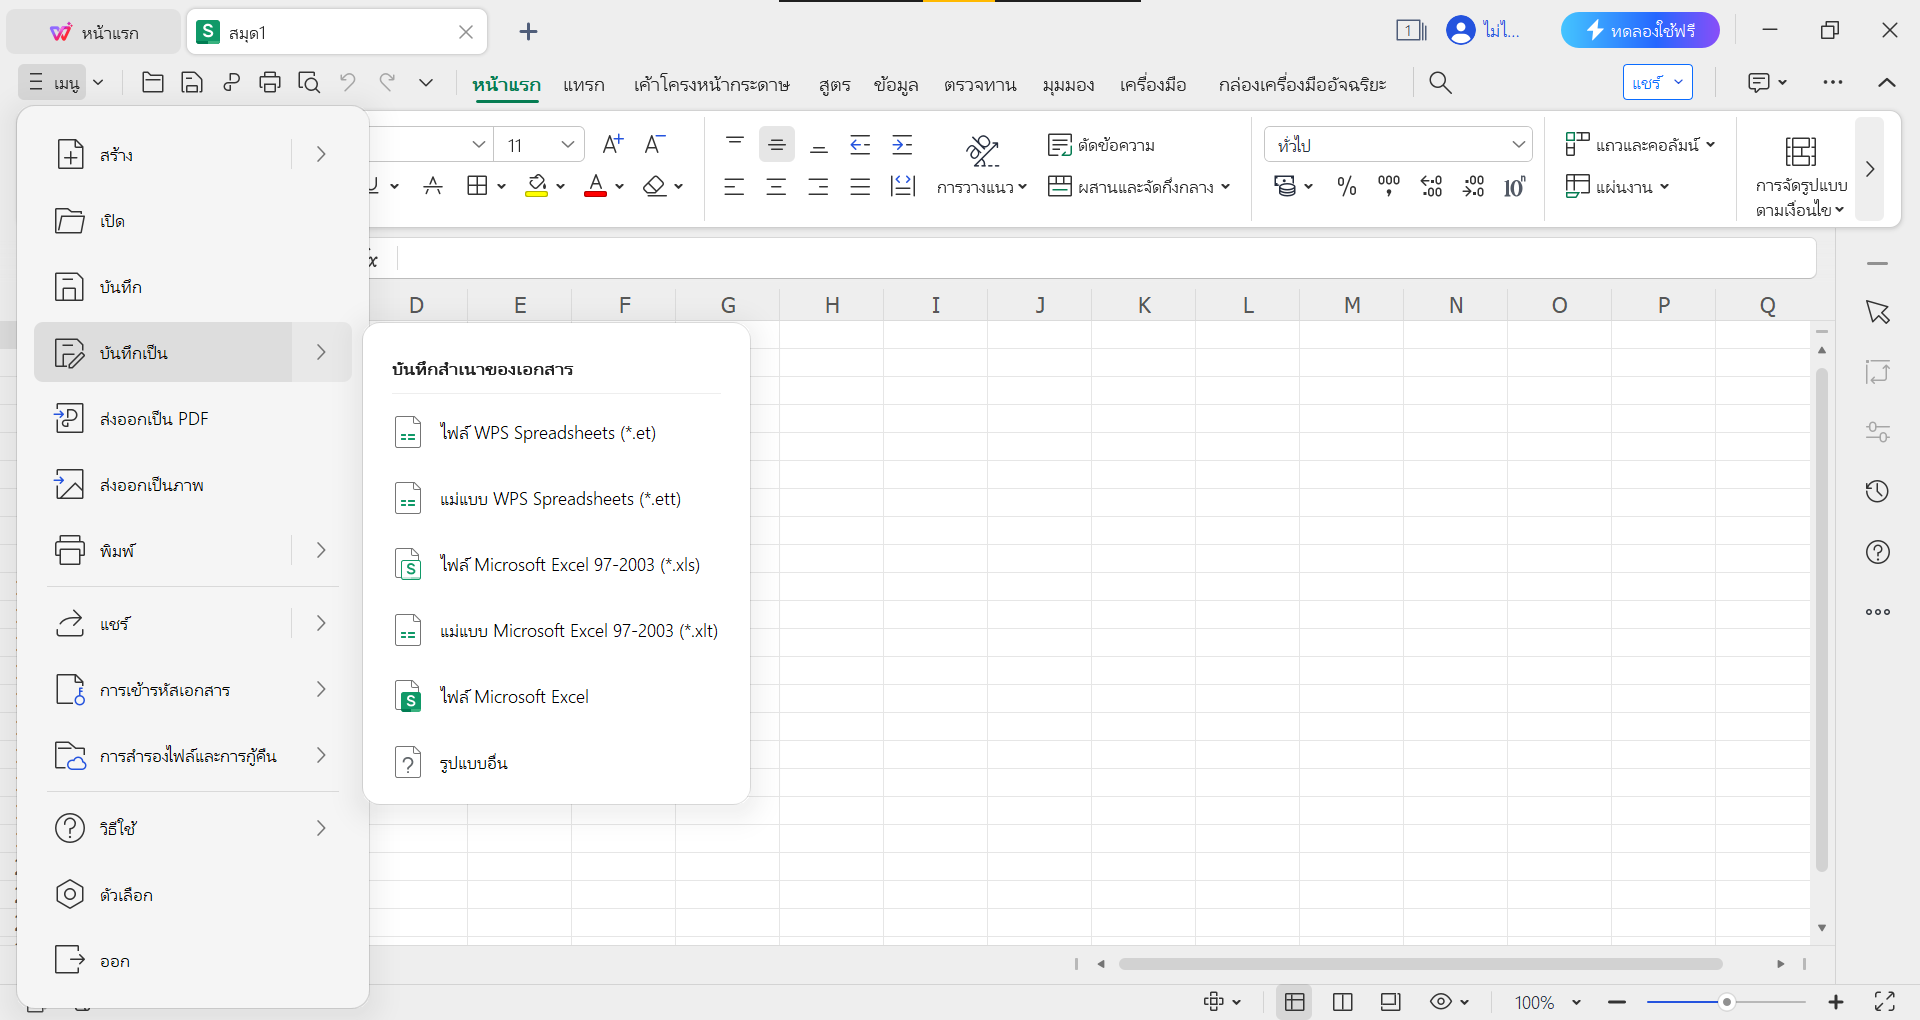Expand the พิมพ์ submenu arrow
1920x1020 pixels.
point(321,550)
